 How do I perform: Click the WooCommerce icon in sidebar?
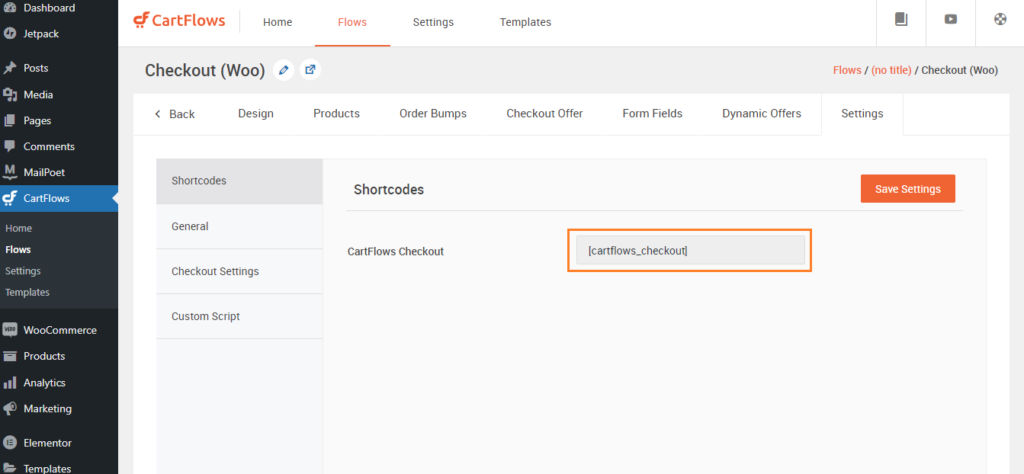[10, 330]
